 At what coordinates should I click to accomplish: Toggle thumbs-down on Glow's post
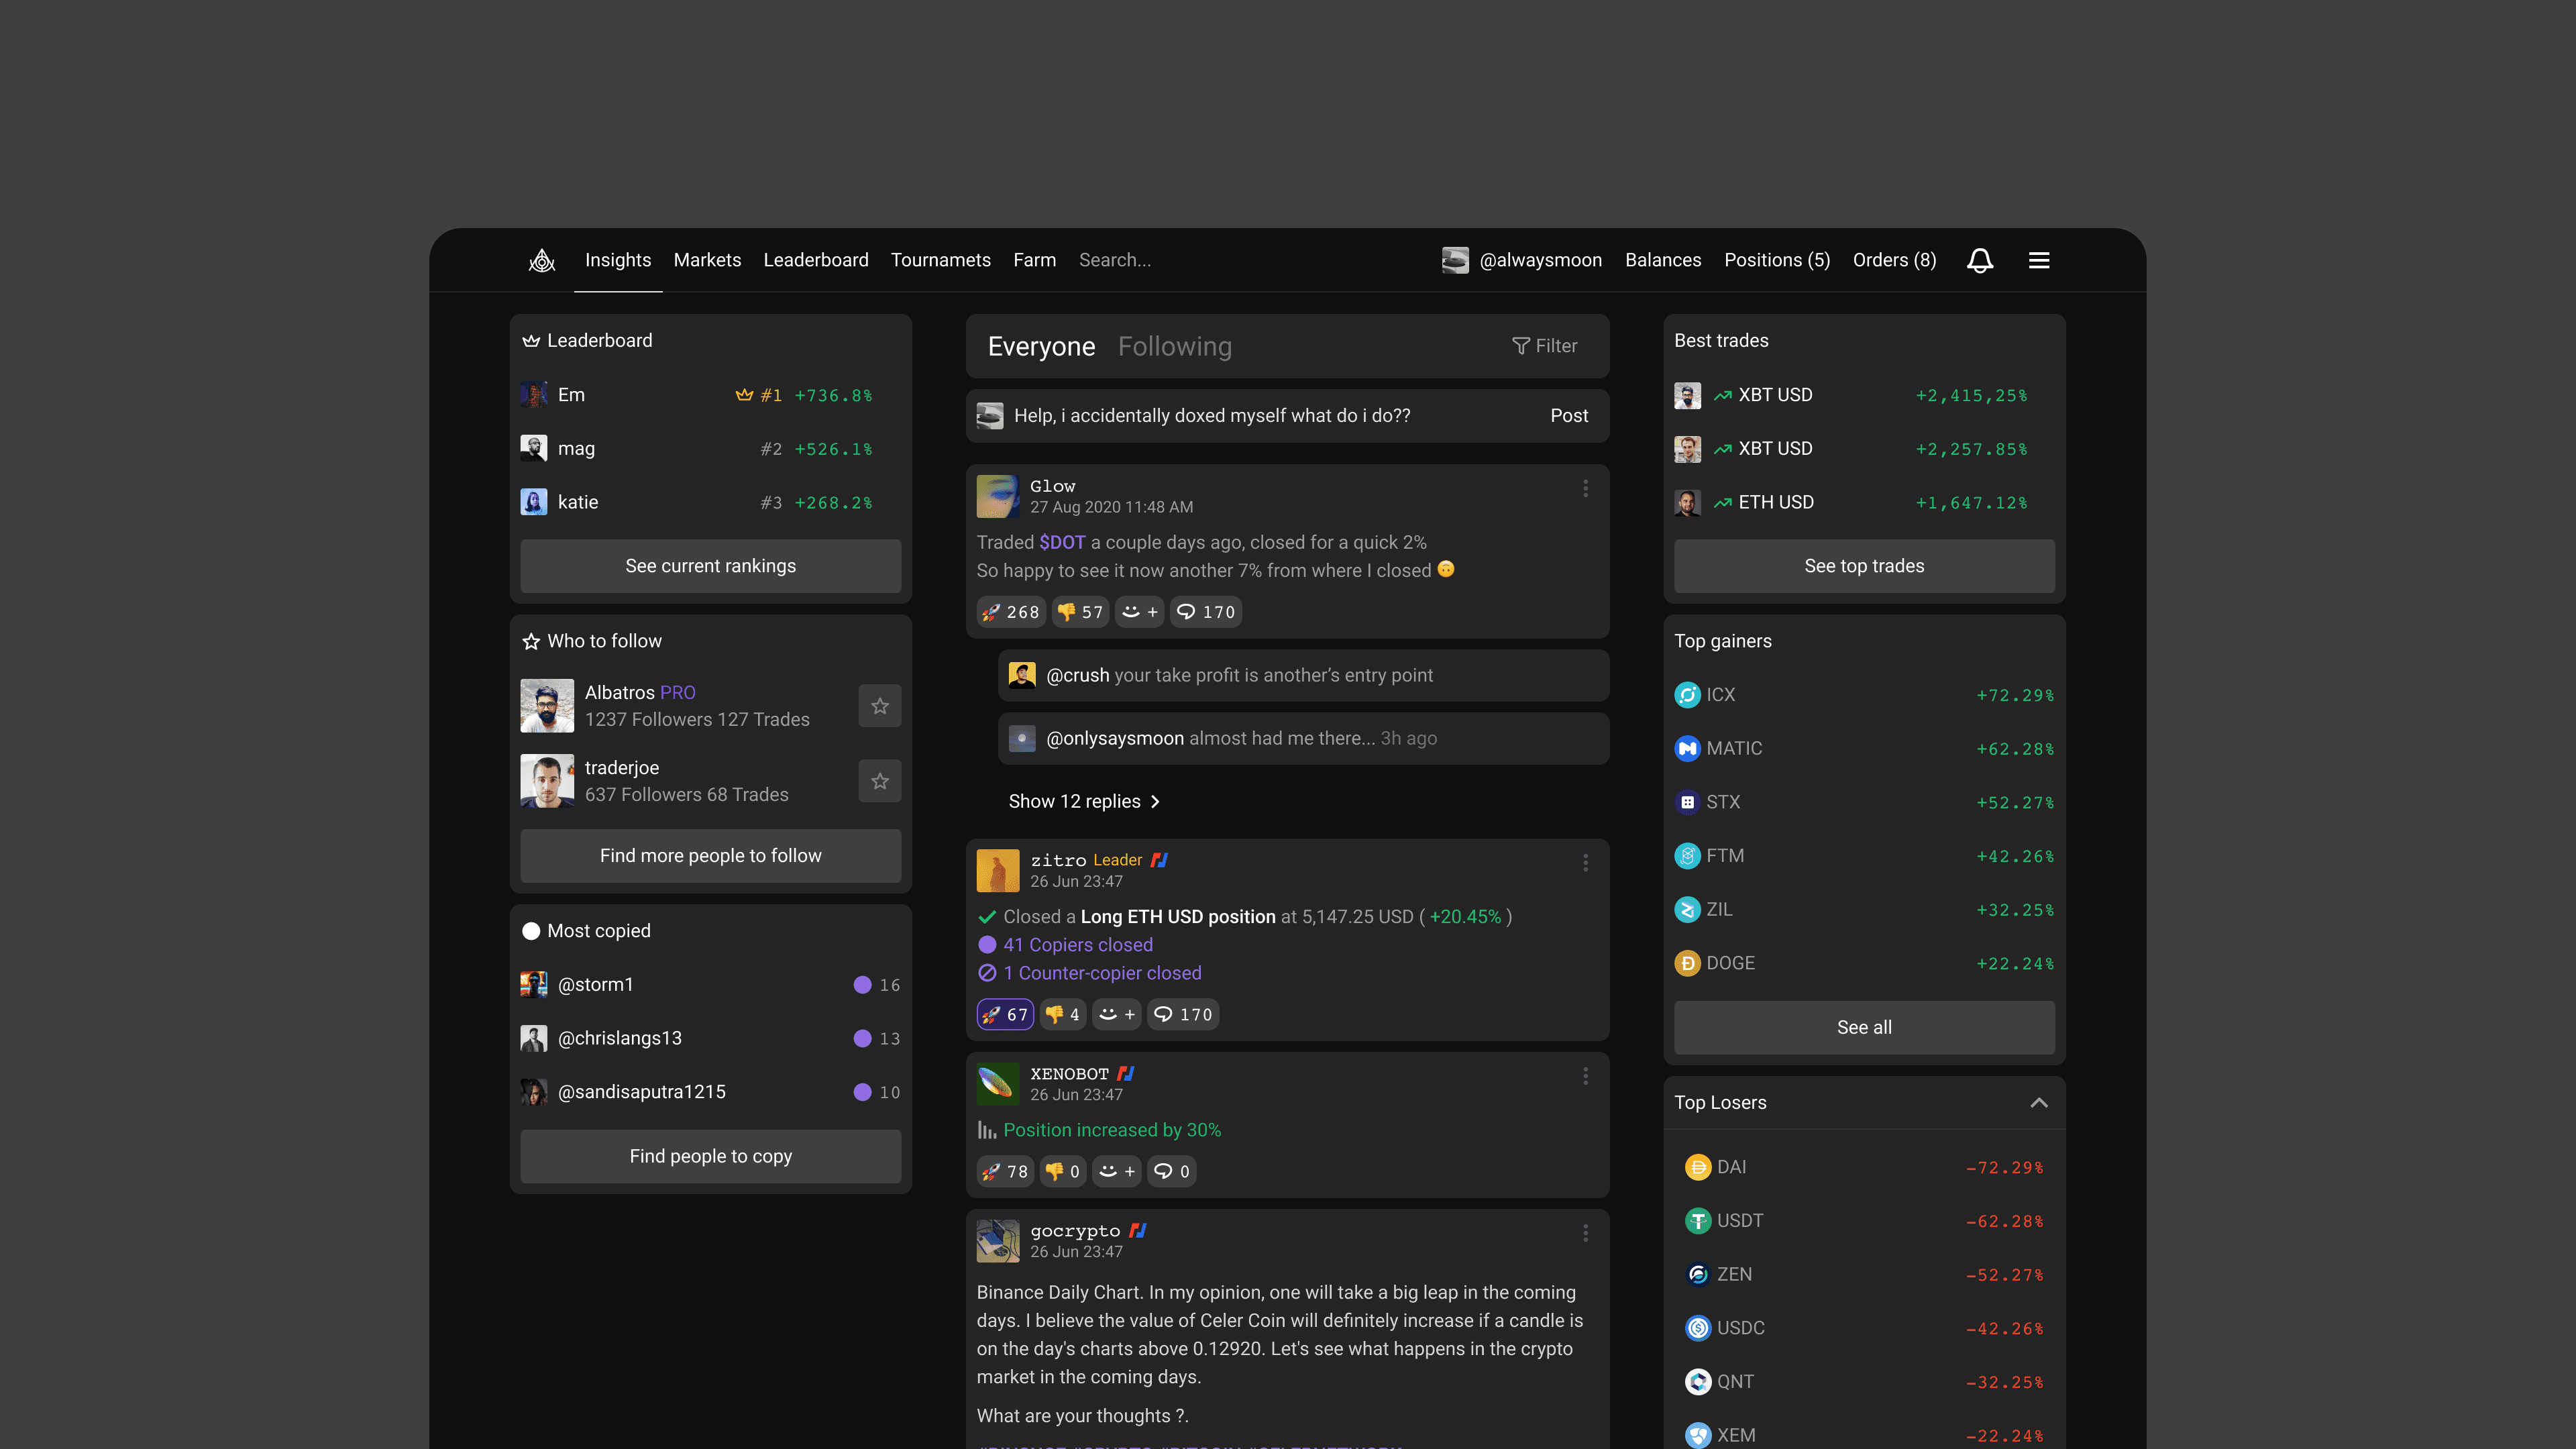pyautogui.click(x=1080, y=612)
